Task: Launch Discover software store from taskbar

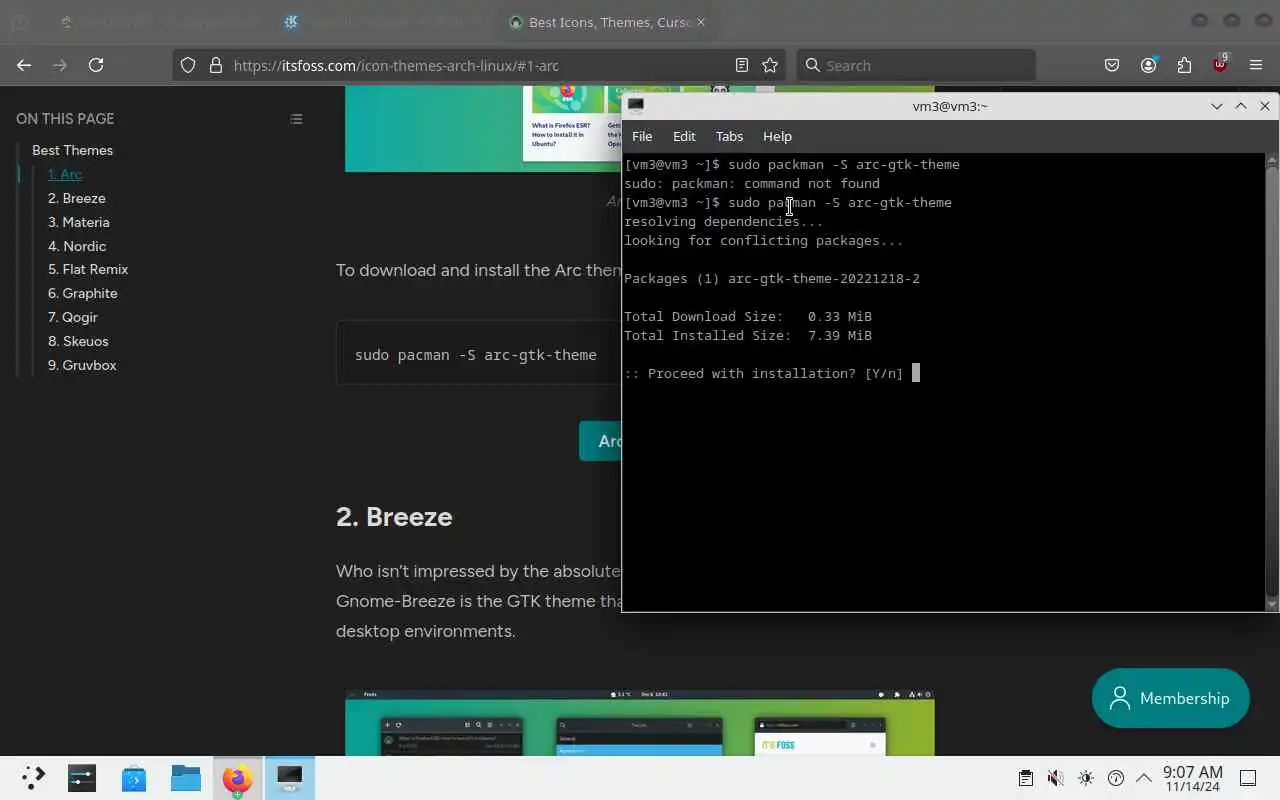Action: (133, 778)
